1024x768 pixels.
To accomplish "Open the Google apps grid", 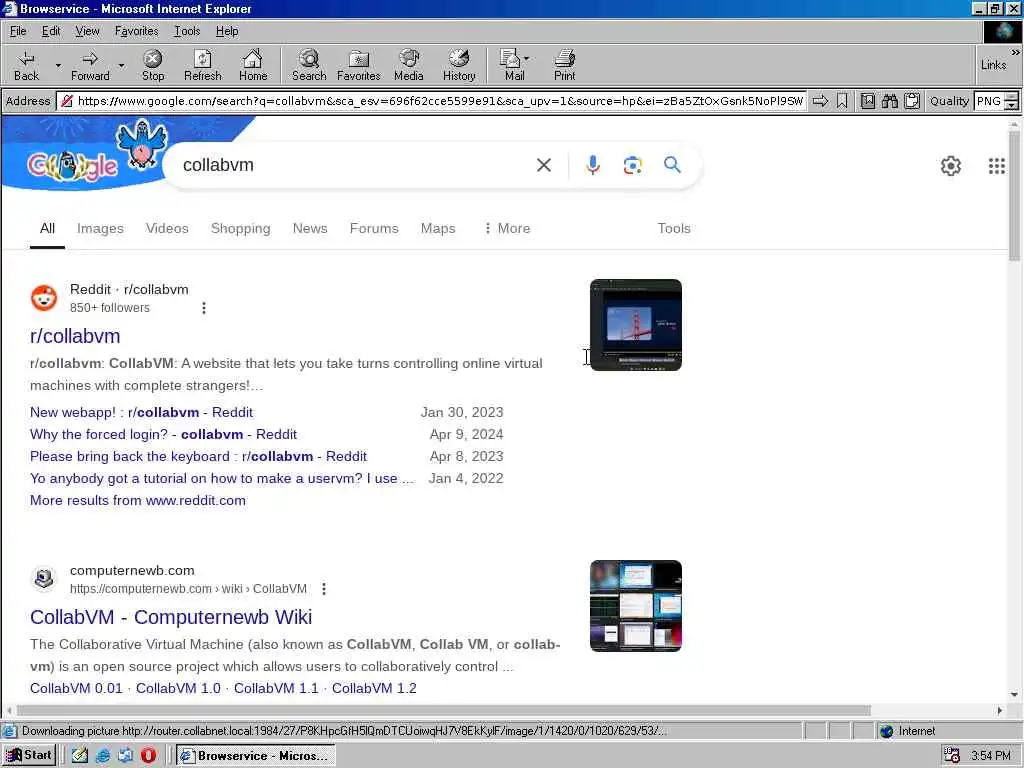I will (997, 166).
